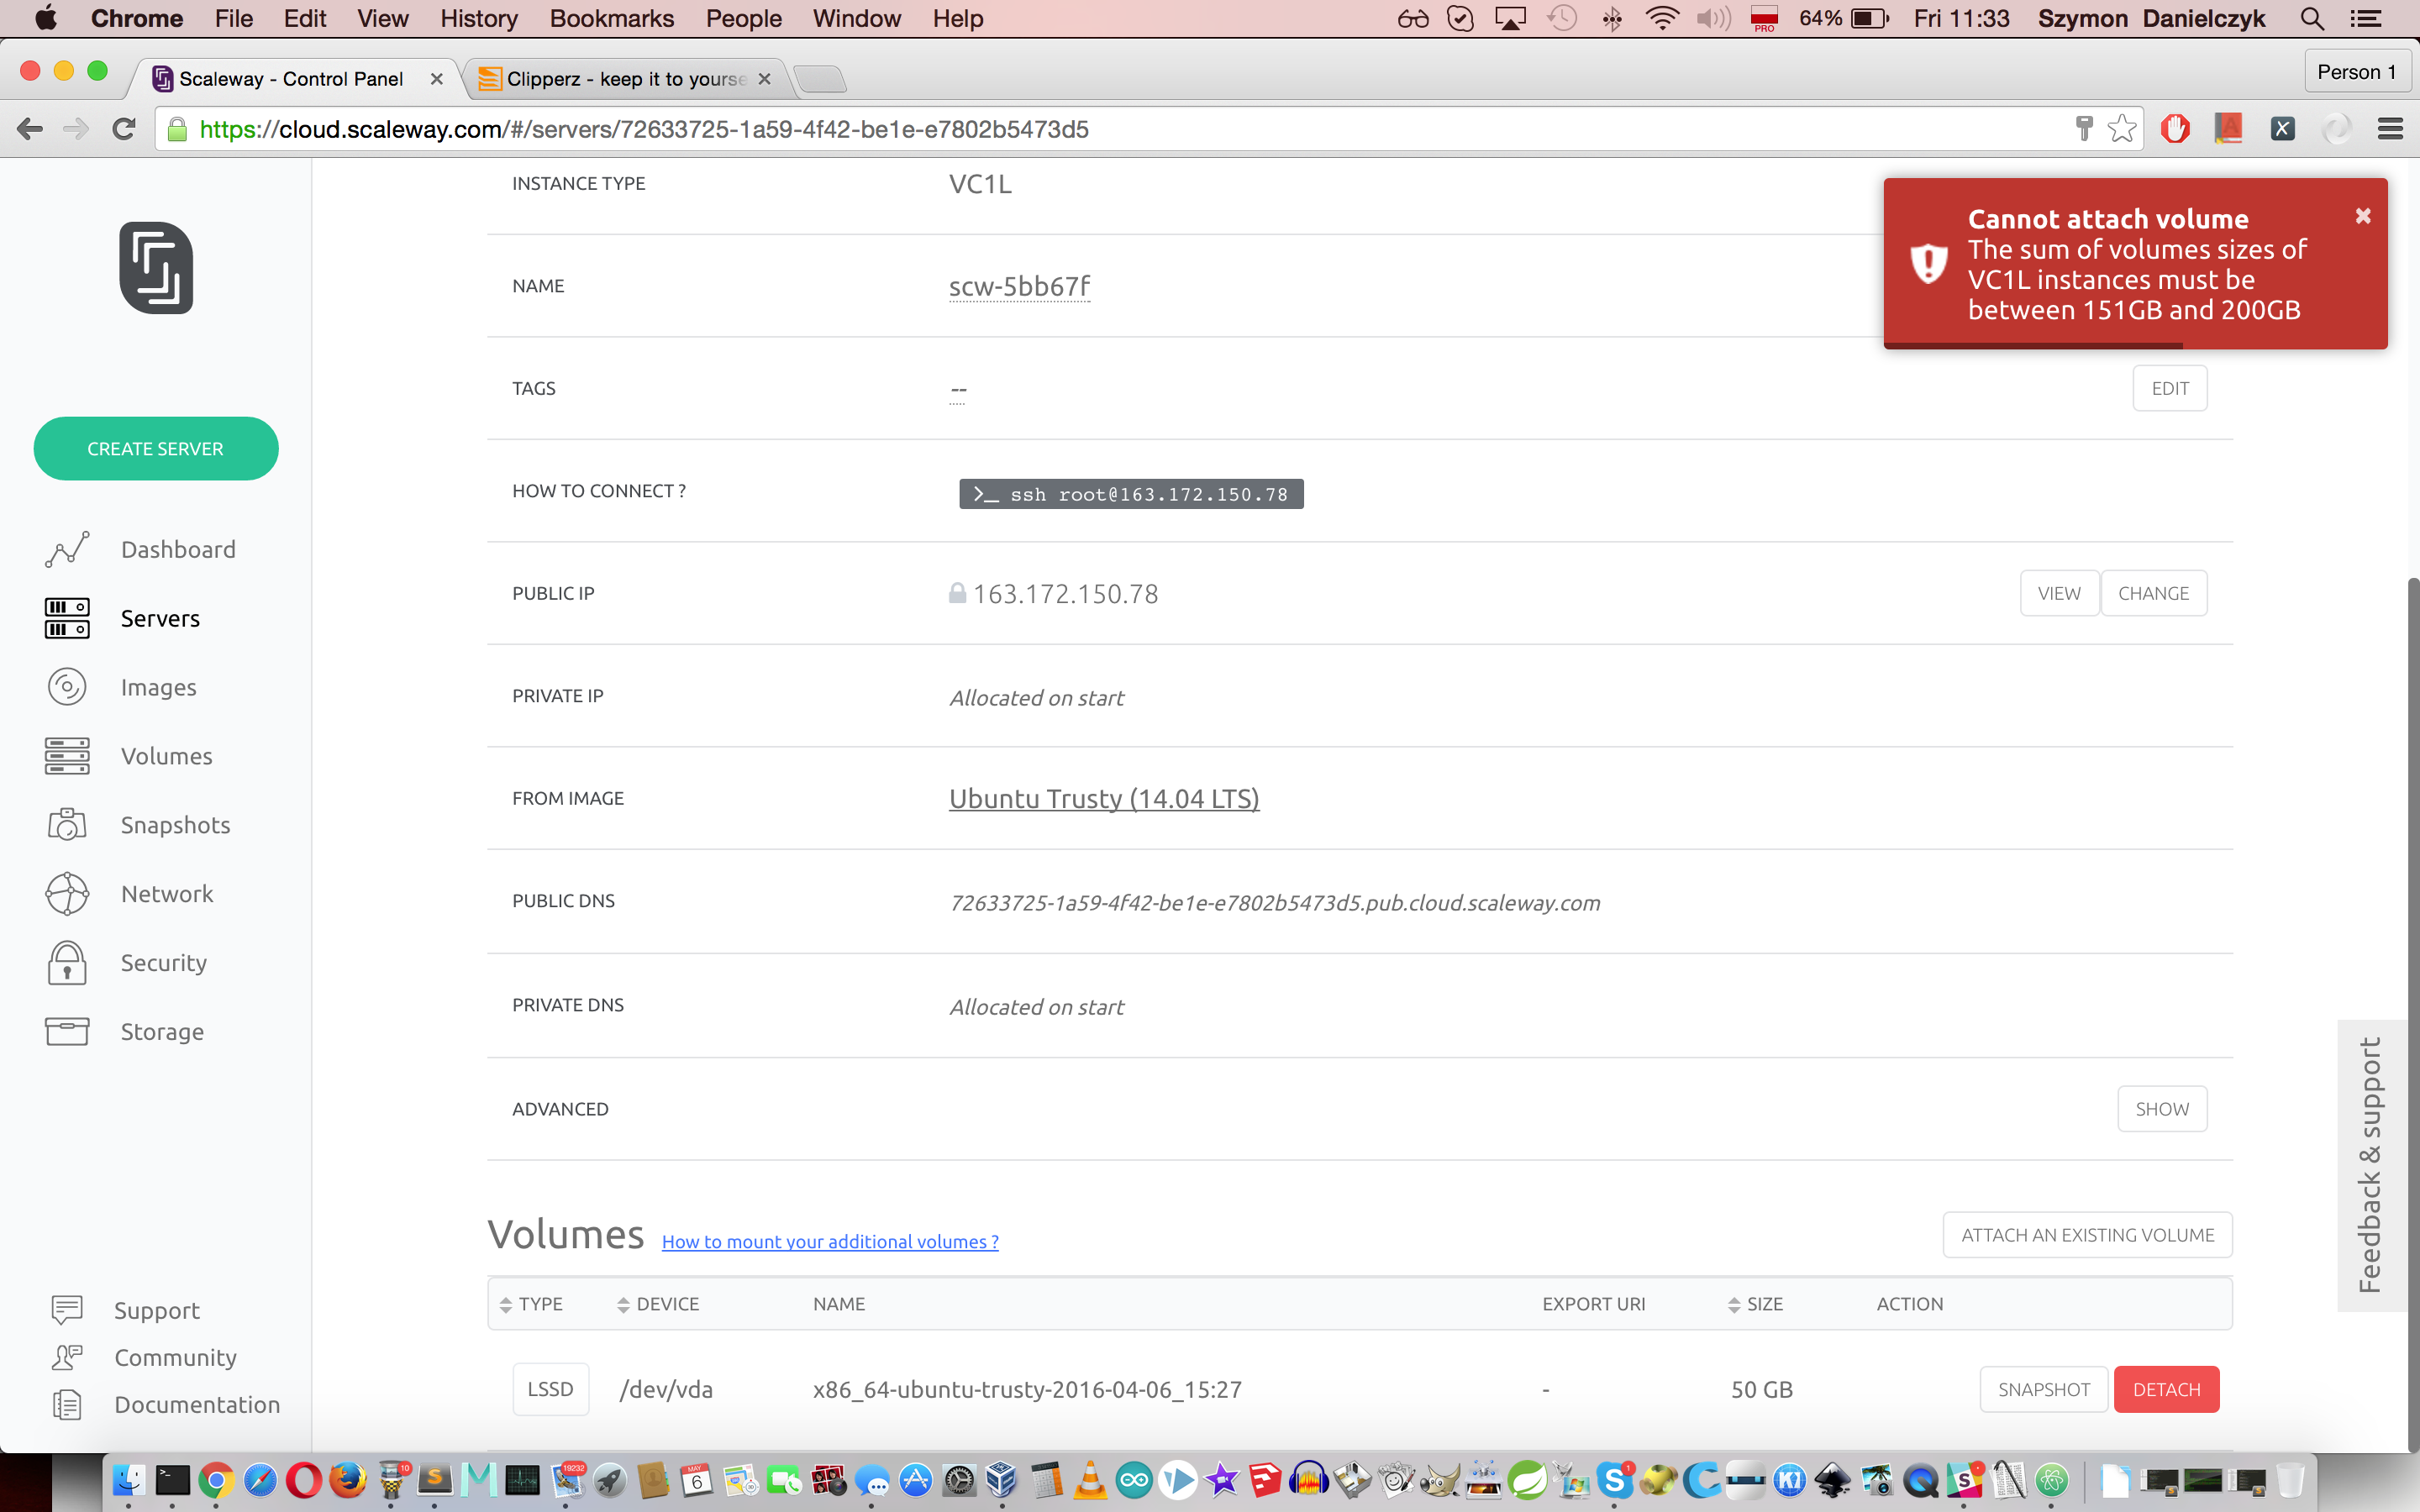Screen dimensions: 2420x1512
Task: Open the Chrome hamburger menu
Action: [2390, 129]
